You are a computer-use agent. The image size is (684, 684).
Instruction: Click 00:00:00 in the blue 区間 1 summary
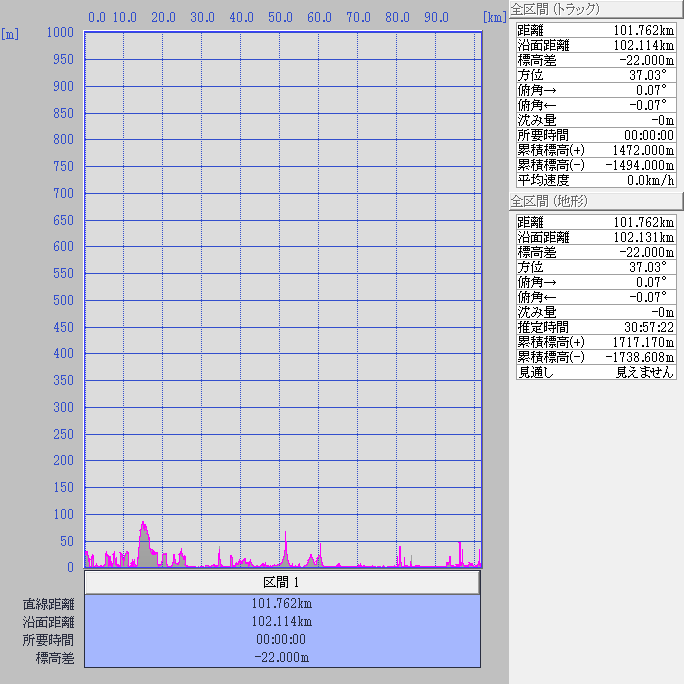281,640
